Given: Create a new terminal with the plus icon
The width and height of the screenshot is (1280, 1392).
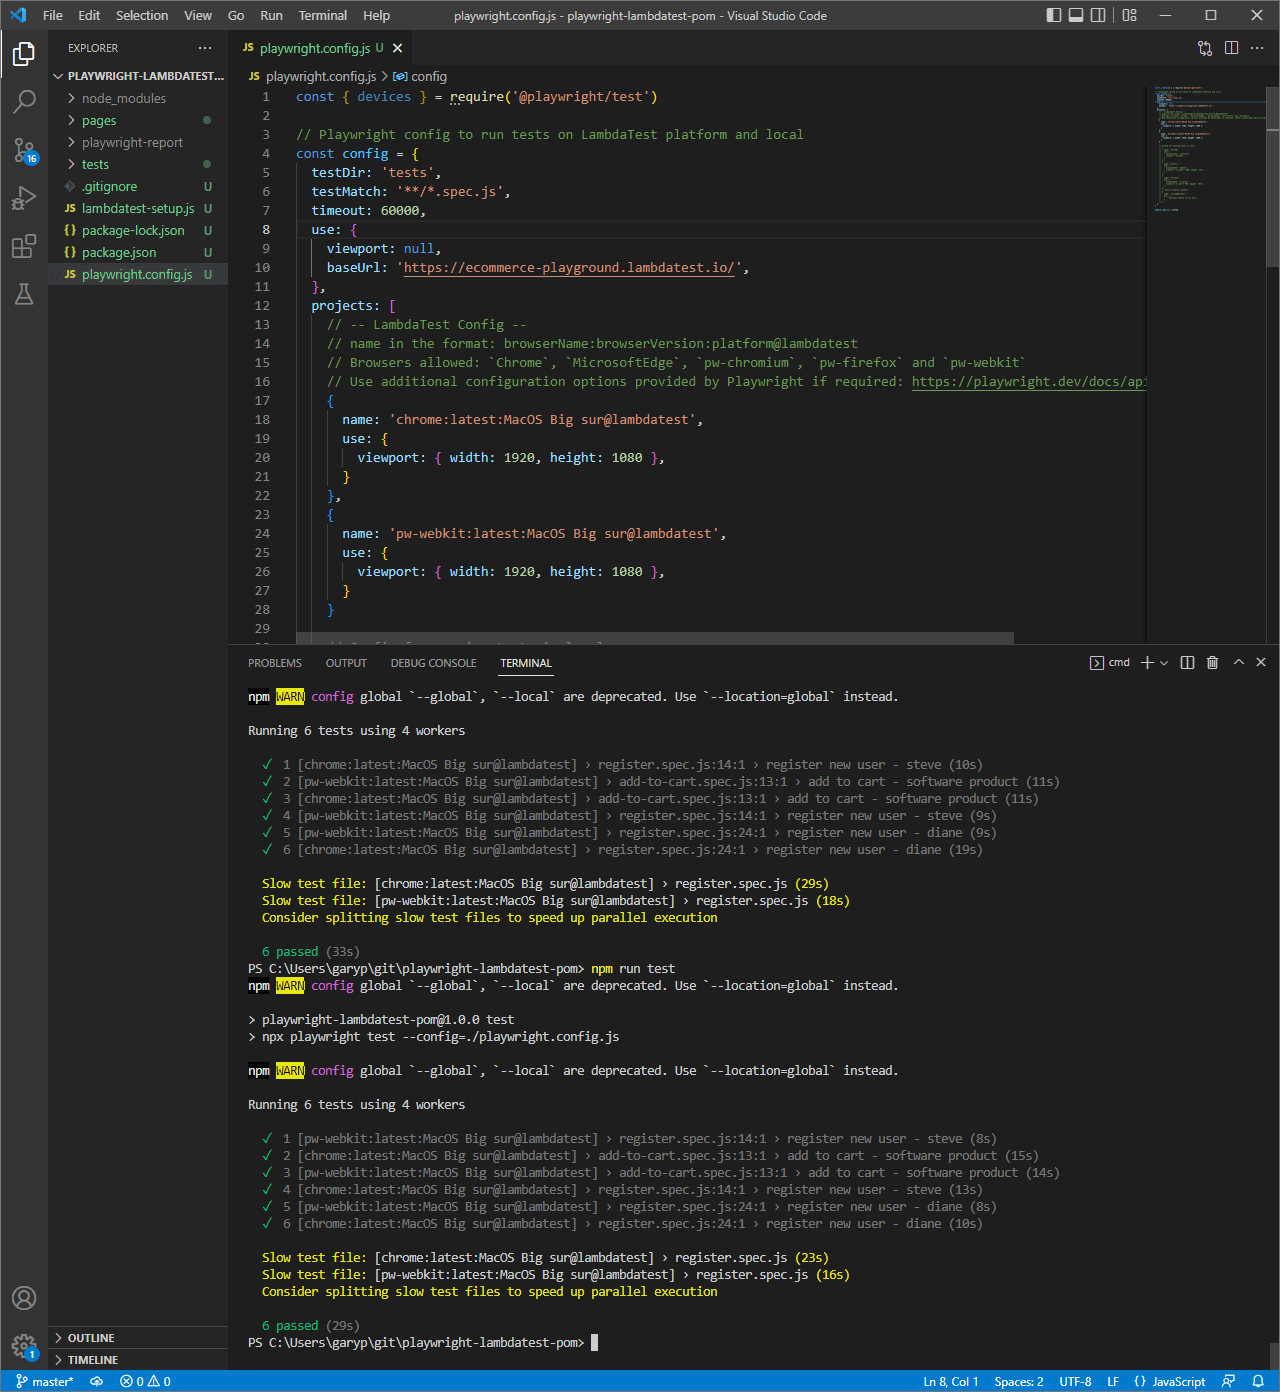Looking at the screenshot, I should point(1147,662).
